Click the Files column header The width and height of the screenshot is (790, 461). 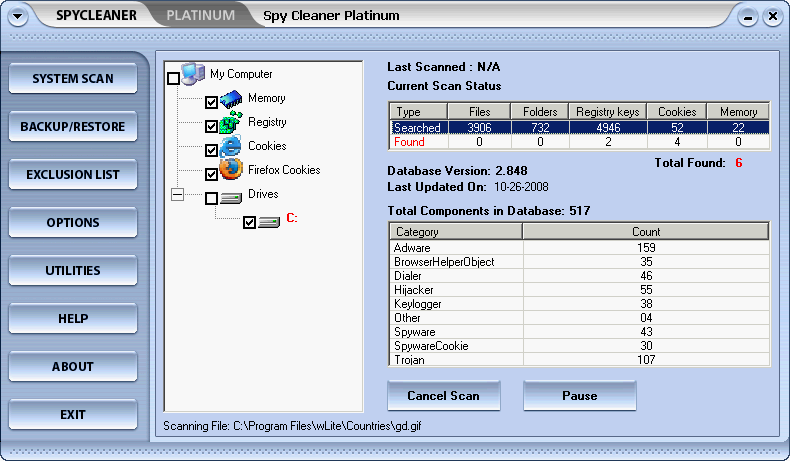tap(479, 111)
